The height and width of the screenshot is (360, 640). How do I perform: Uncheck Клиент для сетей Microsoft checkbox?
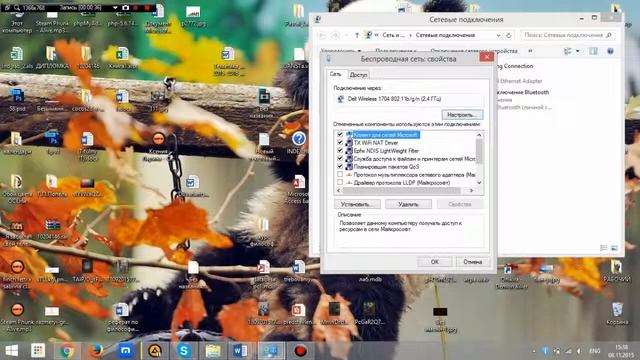click(x=340, y=134)
